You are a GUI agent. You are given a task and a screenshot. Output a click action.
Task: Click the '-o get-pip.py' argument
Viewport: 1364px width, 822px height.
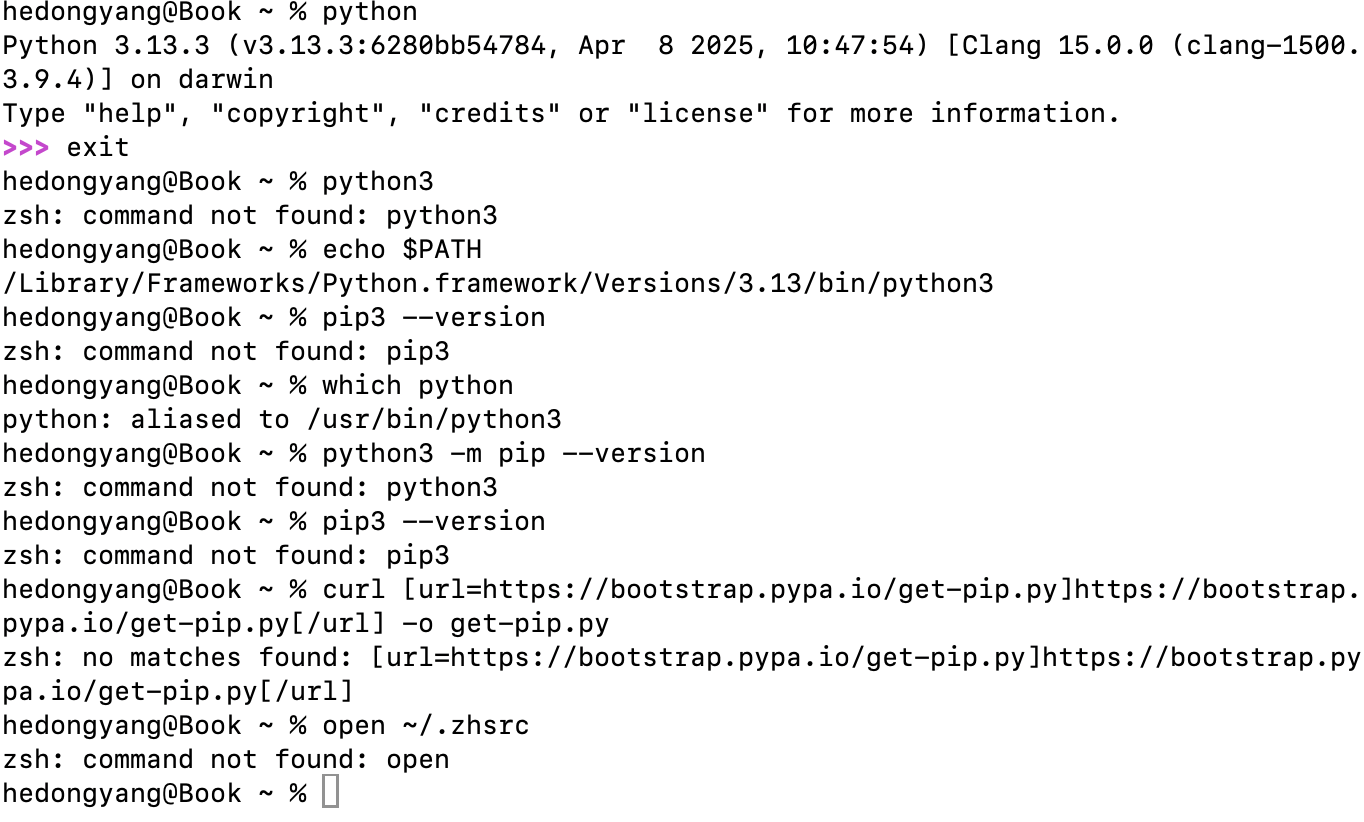[506, 623]
